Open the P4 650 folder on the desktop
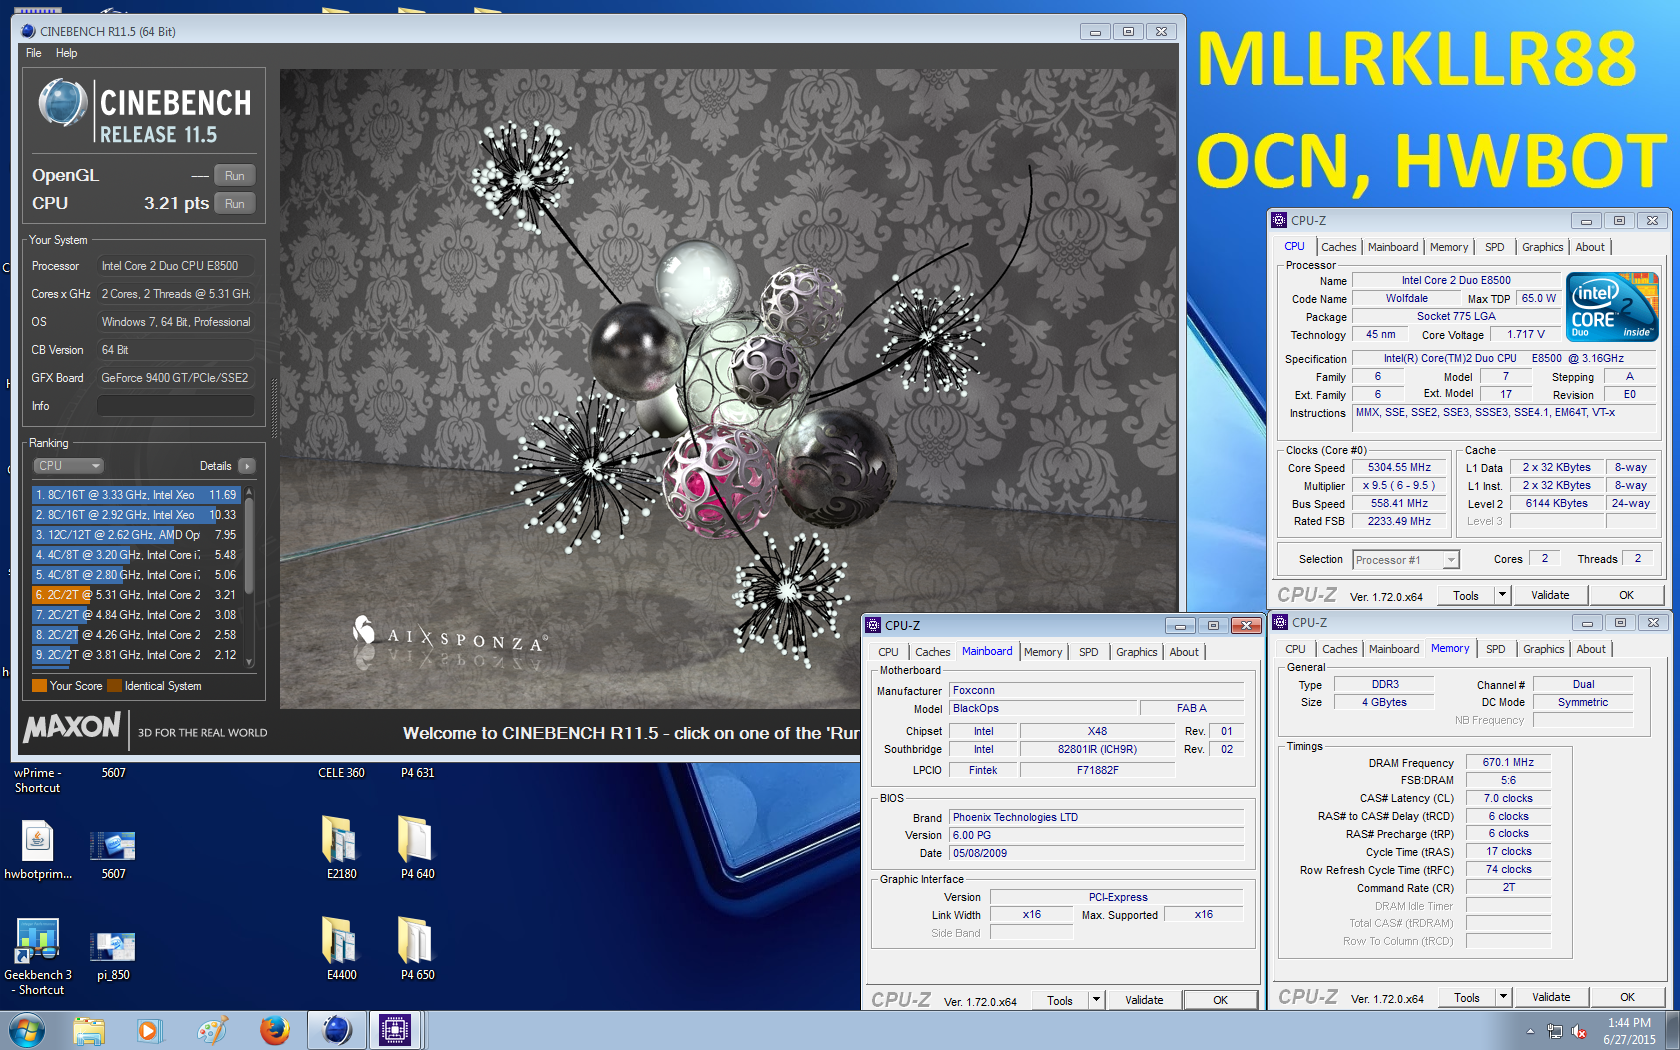The image size is (1680, 1050). (x=417, y=948)
